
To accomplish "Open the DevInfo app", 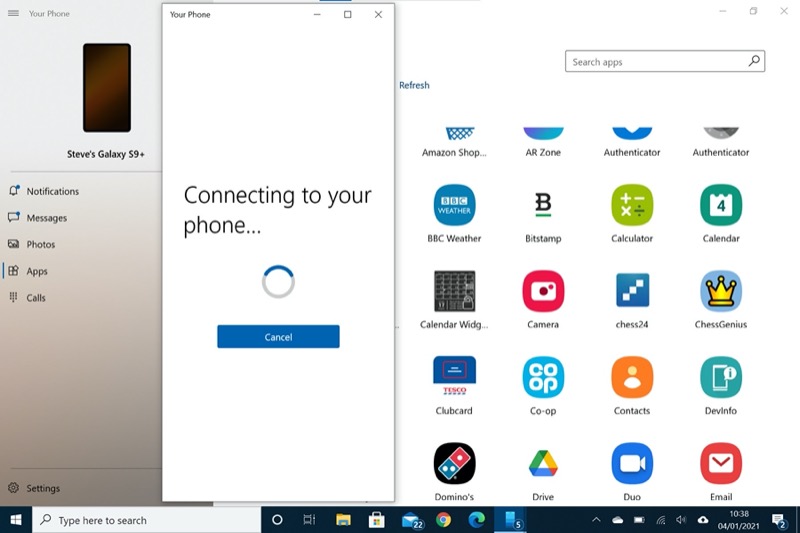I will tap(720, 377).
